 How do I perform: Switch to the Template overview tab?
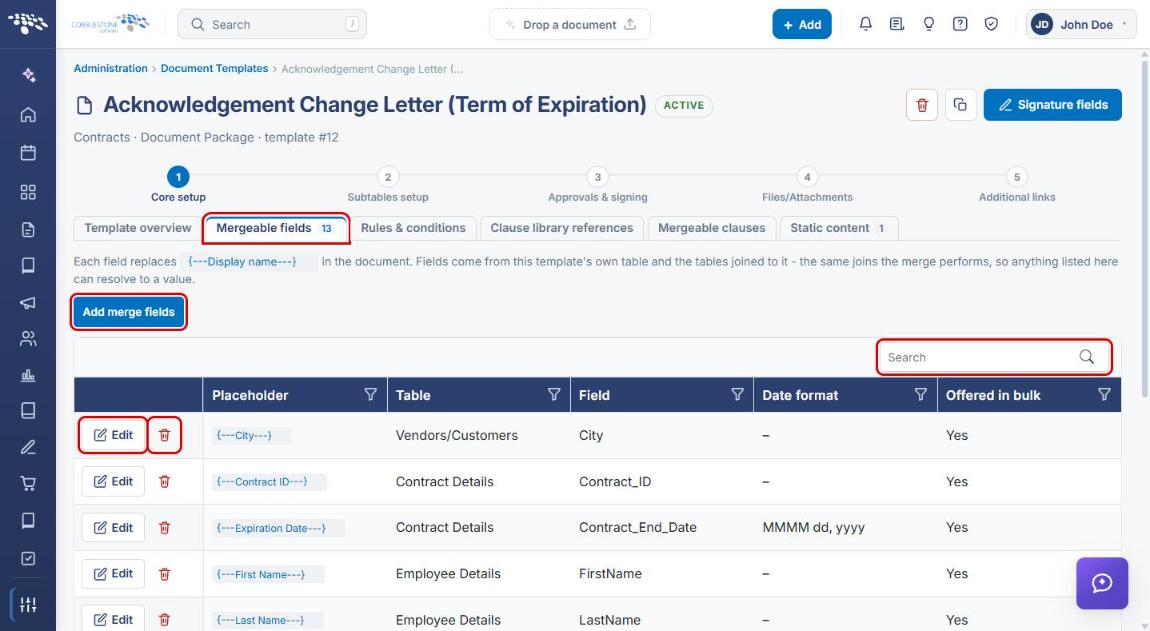coord(137,228)
